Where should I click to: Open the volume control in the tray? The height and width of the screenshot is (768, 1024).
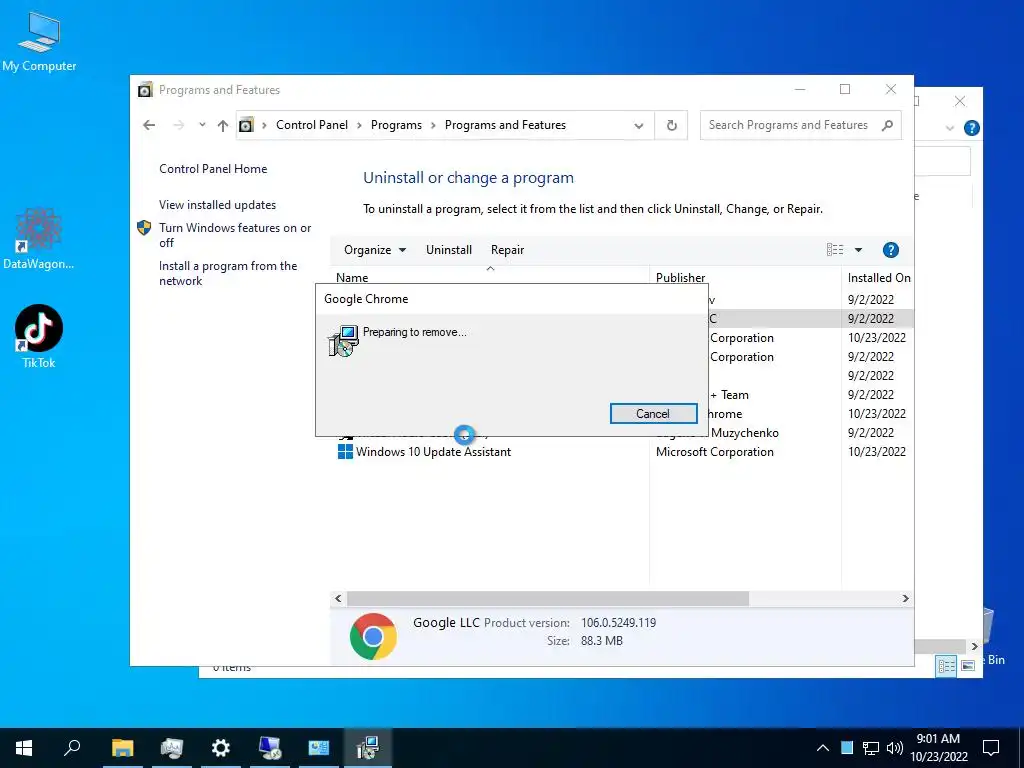pyautogui.click(x=895, y=748)
